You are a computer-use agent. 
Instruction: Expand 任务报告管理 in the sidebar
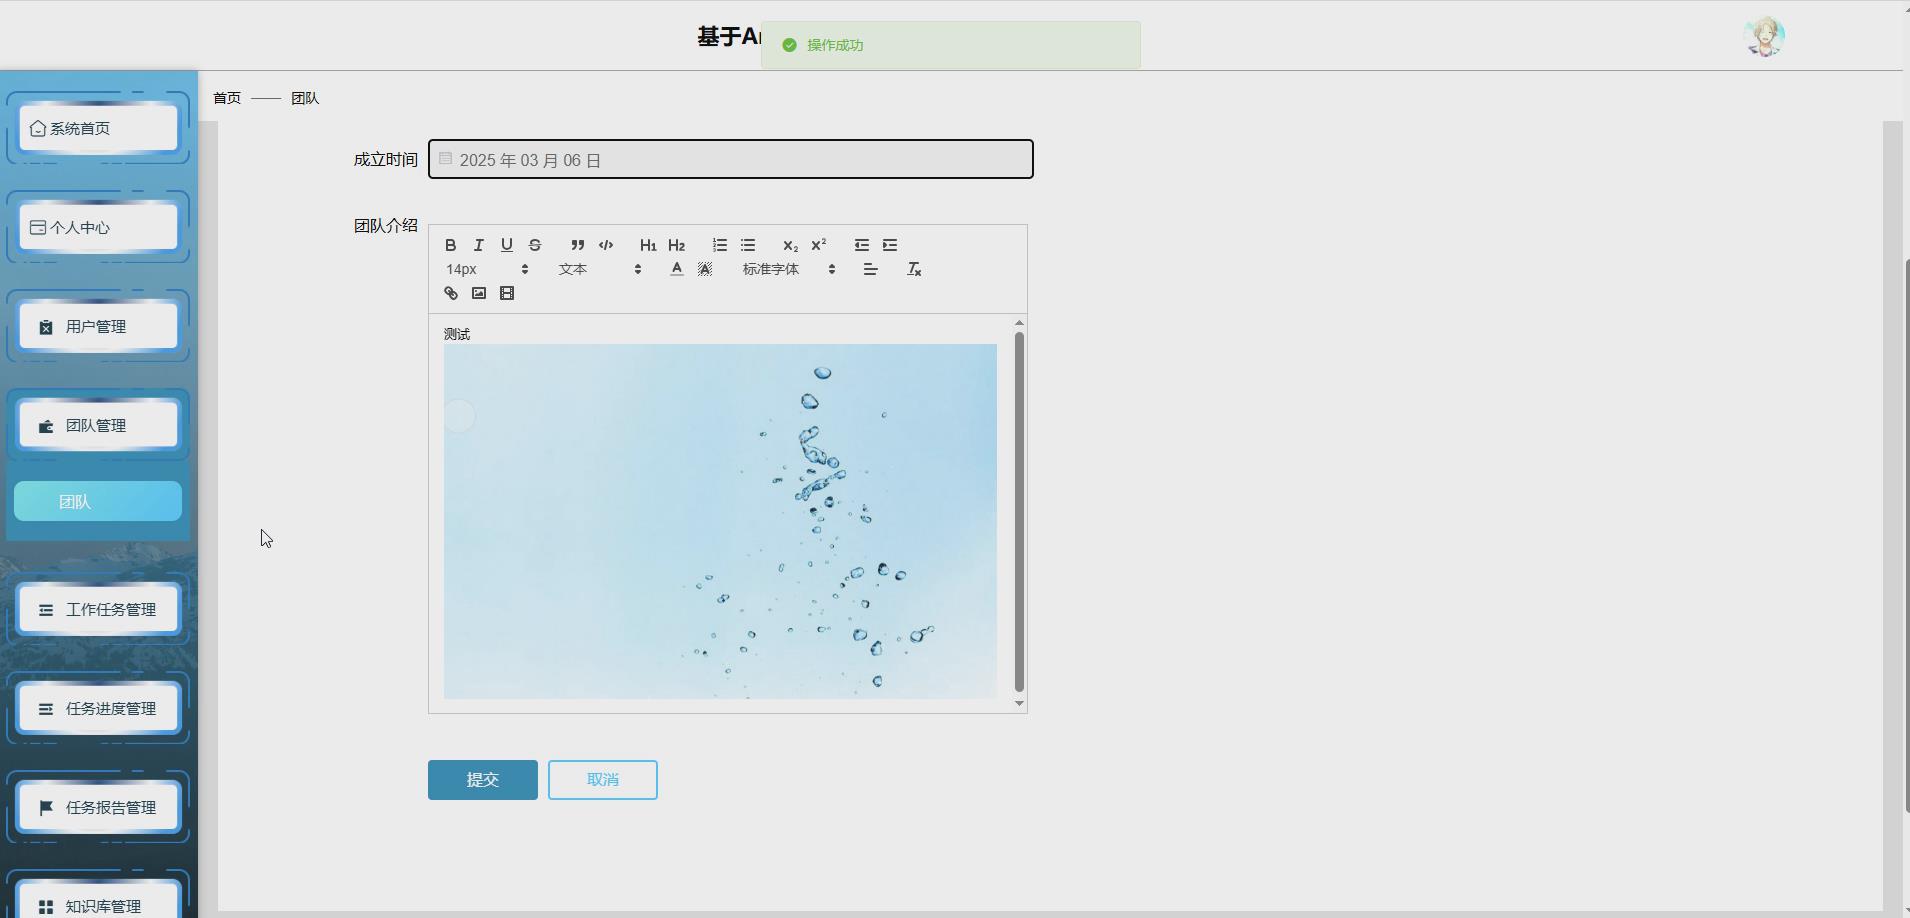pos(98,807)
